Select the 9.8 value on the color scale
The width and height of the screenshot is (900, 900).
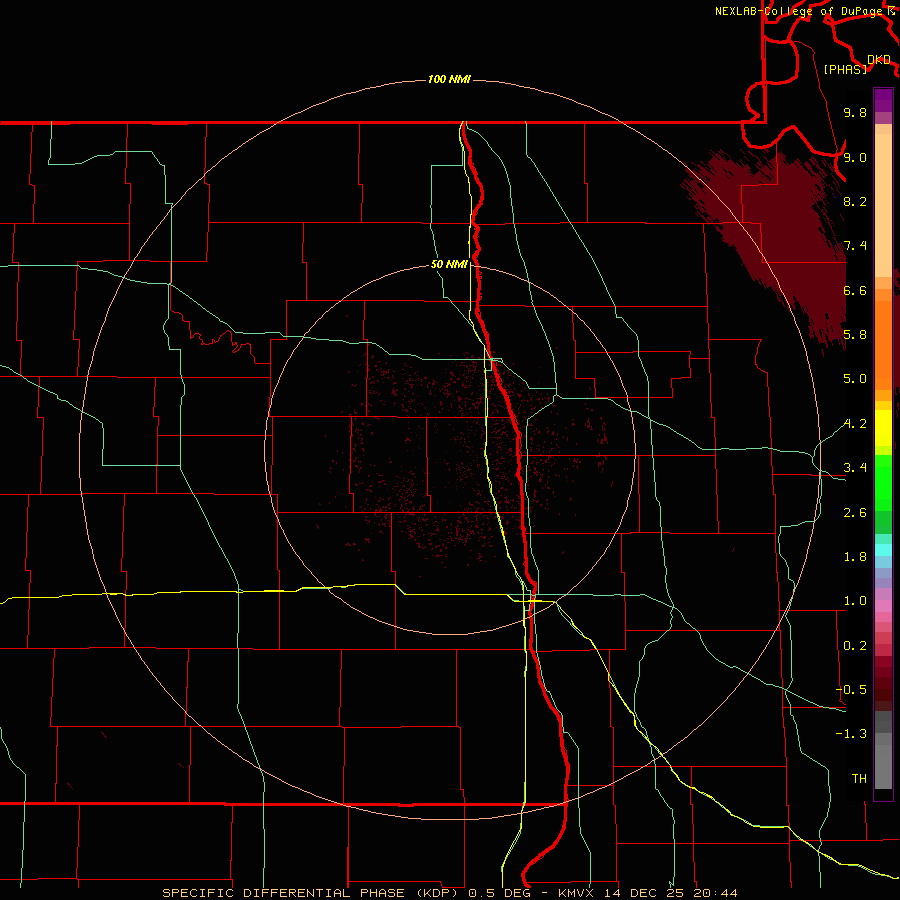pyautogui.click(x=855, y=112)
